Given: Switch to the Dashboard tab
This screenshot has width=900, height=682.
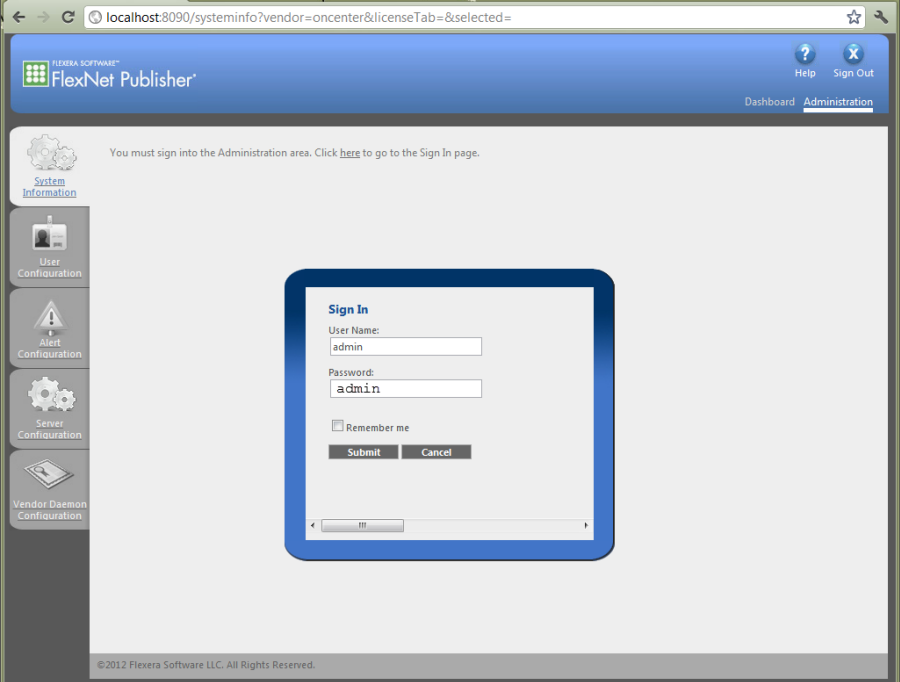Looking at the screenshot, I should tap(769, 102).
